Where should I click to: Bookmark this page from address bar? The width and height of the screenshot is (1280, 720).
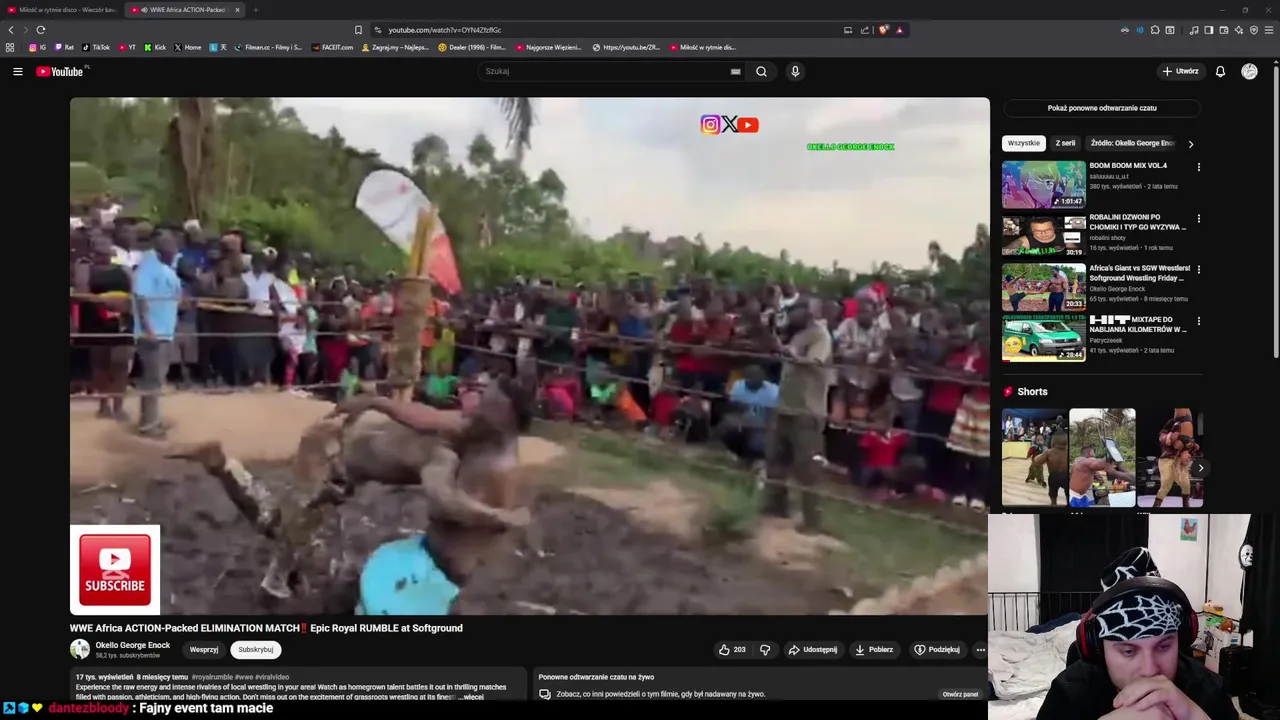click(x=358, y=30)
